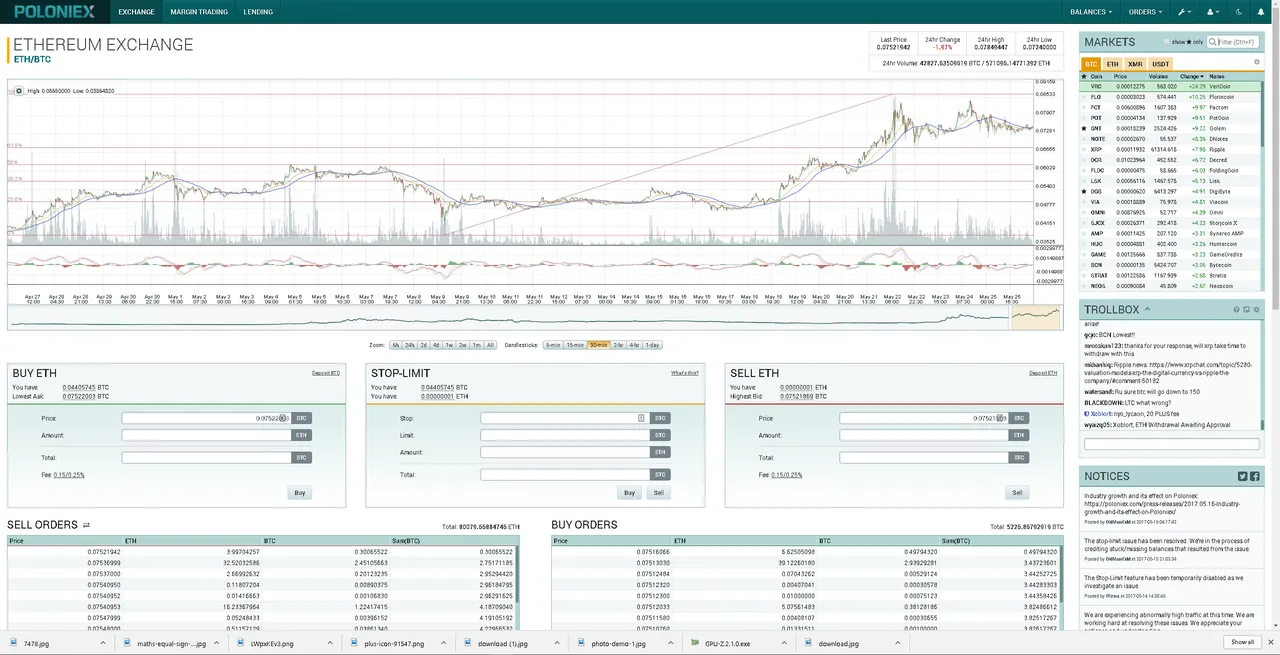Image resolution: width=1280 pixels, height=655 pixels.
Task: Switch to ETH markets tab
Action: (1112, 64)
